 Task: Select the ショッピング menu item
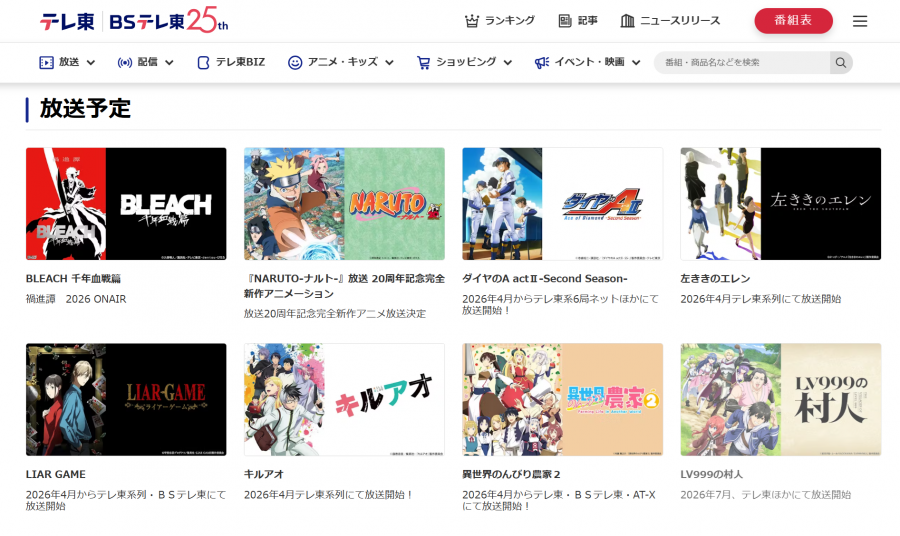pyautogui.click(x=466, y=62)
